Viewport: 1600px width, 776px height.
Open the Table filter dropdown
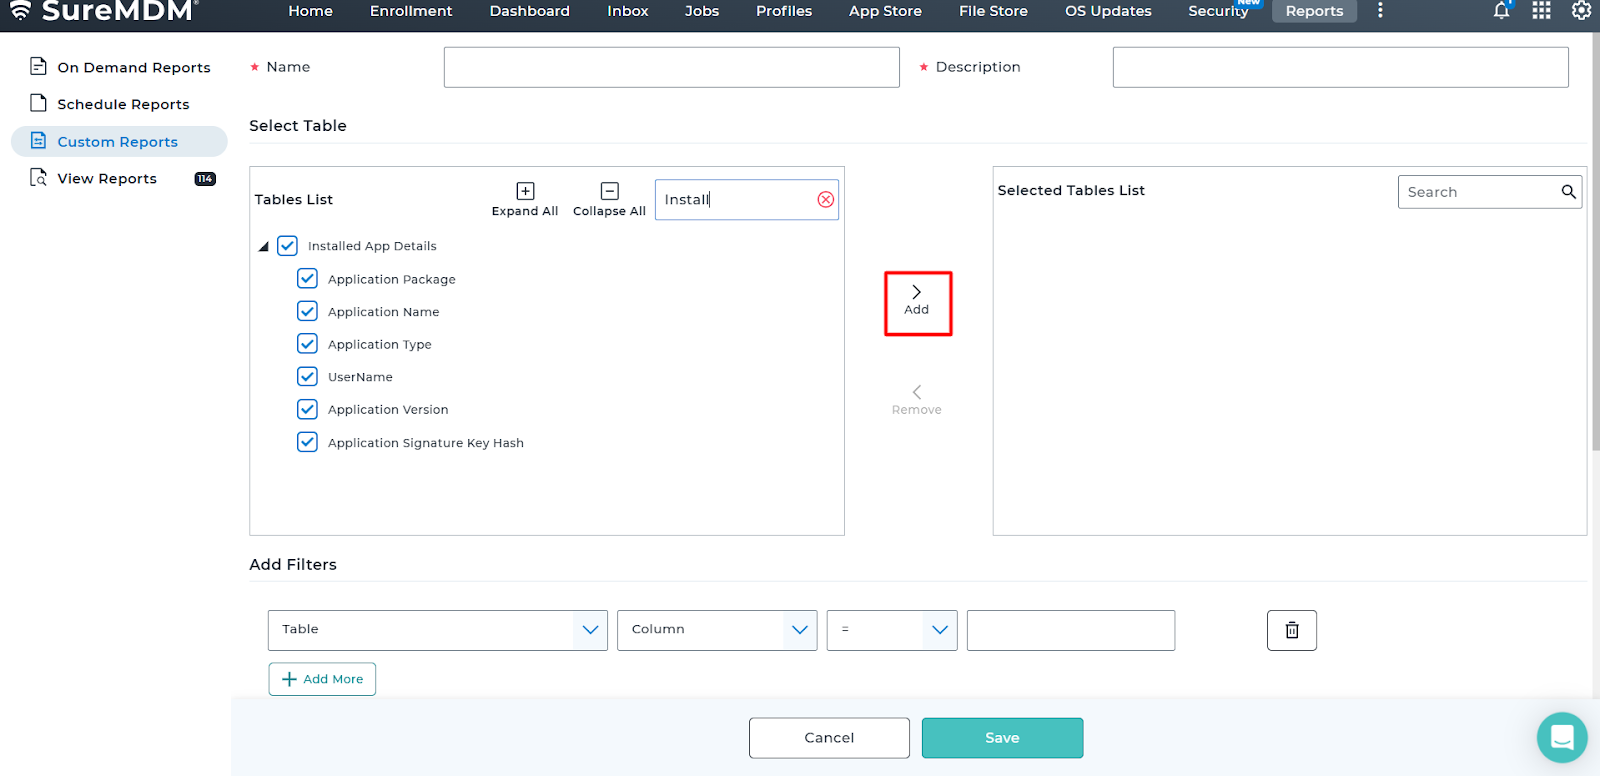[x=437, y=630]
